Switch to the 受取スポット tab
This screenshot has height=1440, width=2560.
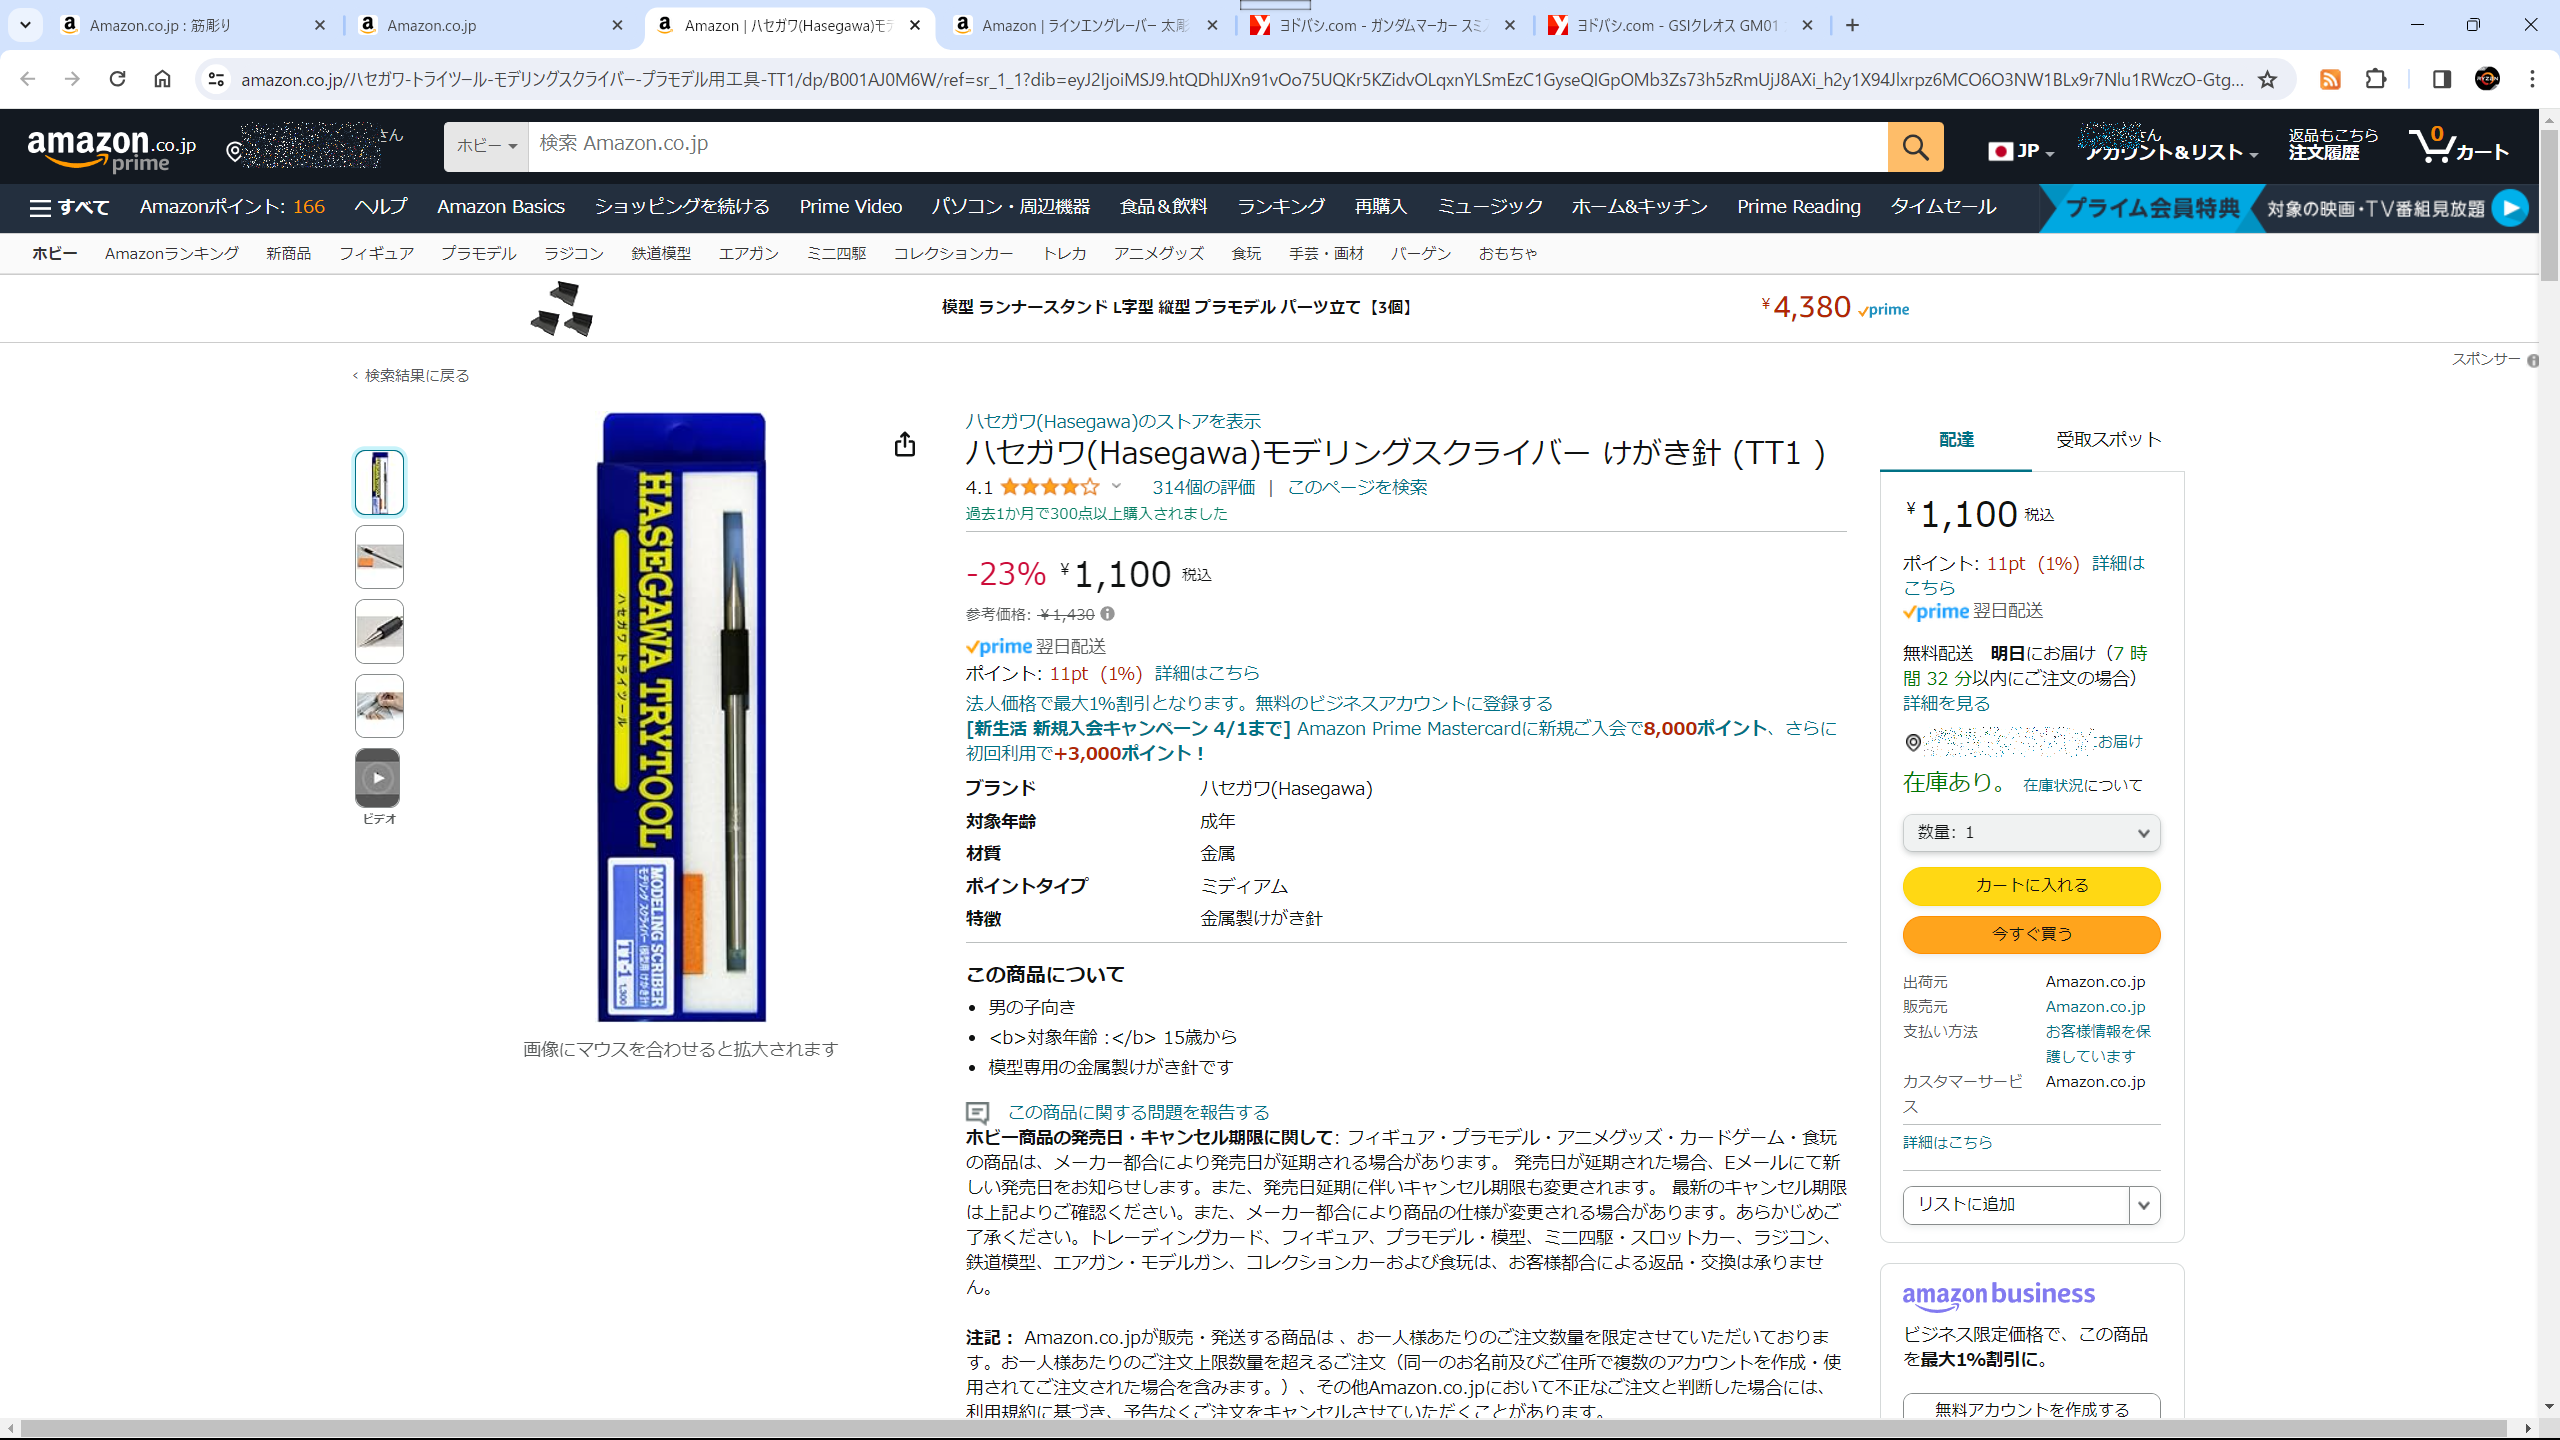[2108, 440]
